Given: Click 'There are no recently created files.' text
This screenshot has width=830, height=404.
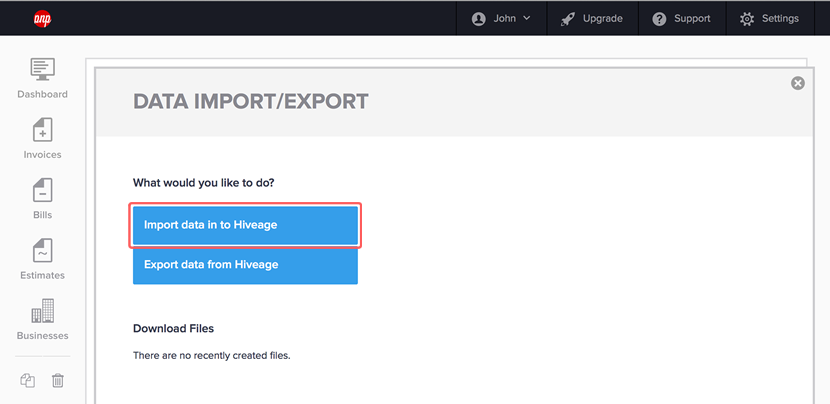Looking at the screenshot, I should [212, 355].
